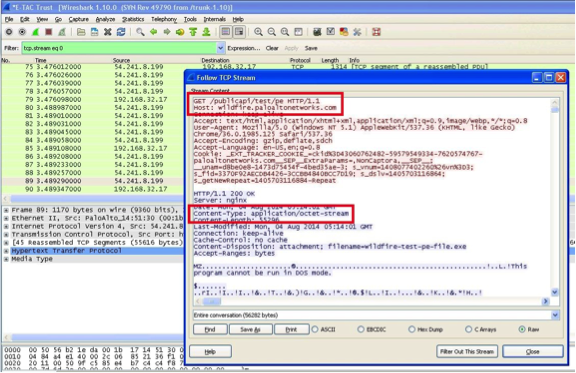The image size is (576, 373).
Task: Open Entire conversation direction dropdown
Action: [x=555, y=315]
